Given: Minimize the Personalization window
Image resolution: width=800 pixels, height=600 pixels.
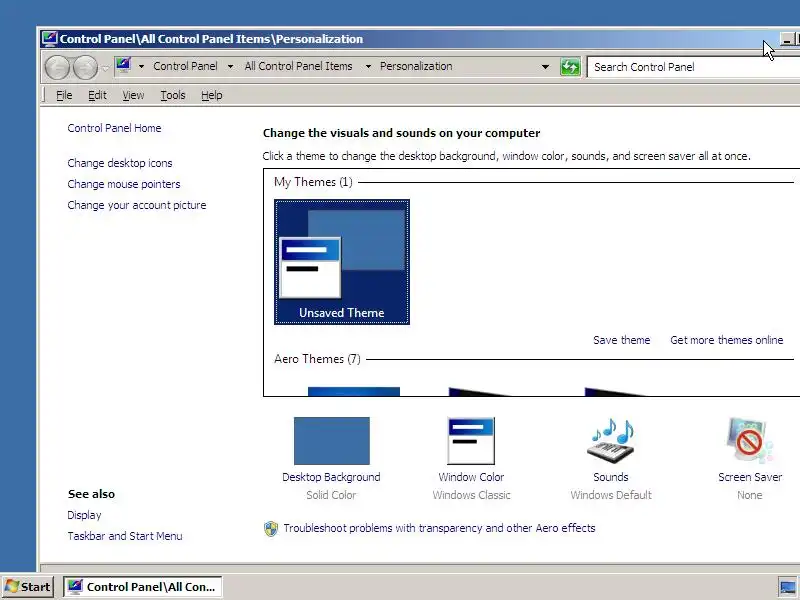Looking at the screenshot, I should (x=787, y=39).
